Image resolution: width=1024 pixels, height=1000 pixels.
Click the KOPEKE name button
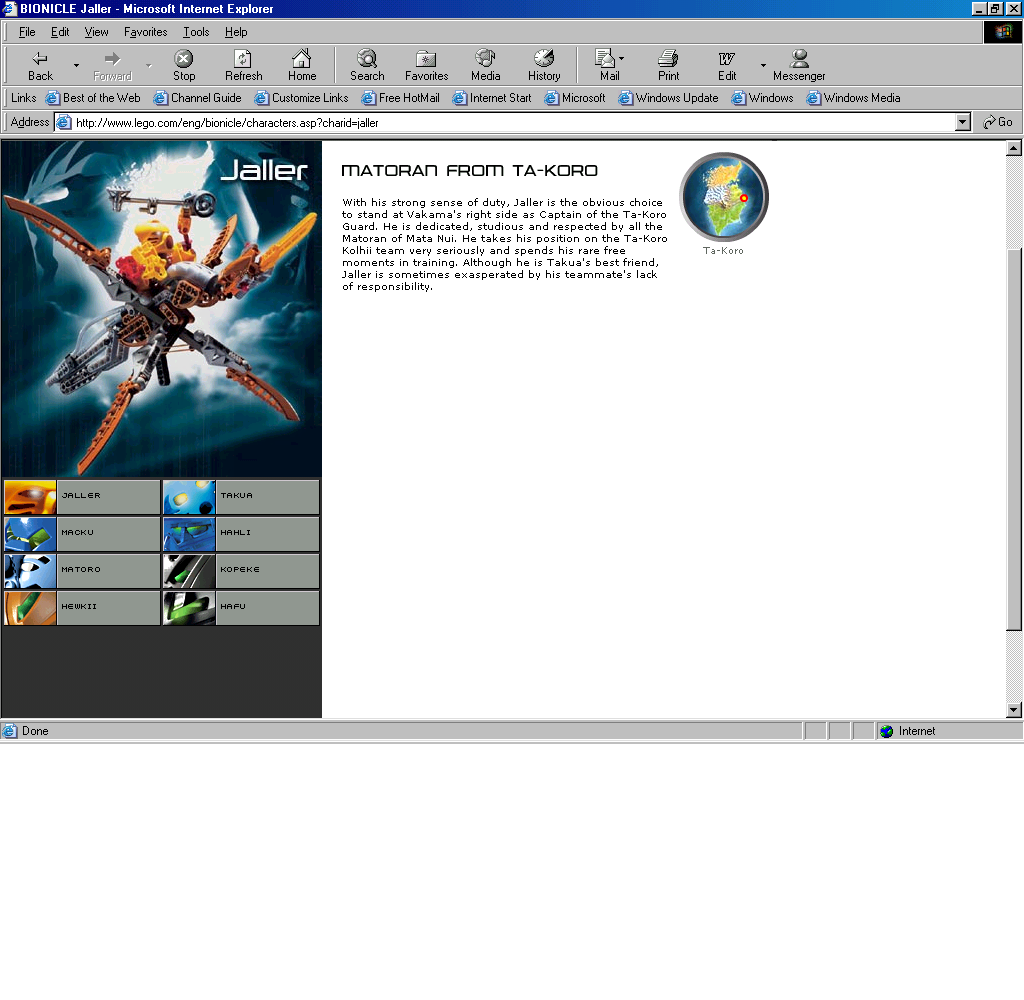[x=267, y=572]
